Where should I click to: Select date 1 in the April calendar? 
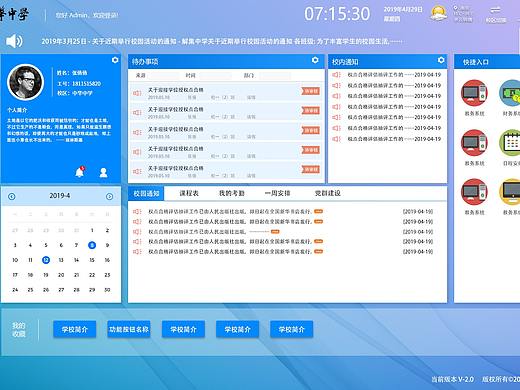coord(92,230)
